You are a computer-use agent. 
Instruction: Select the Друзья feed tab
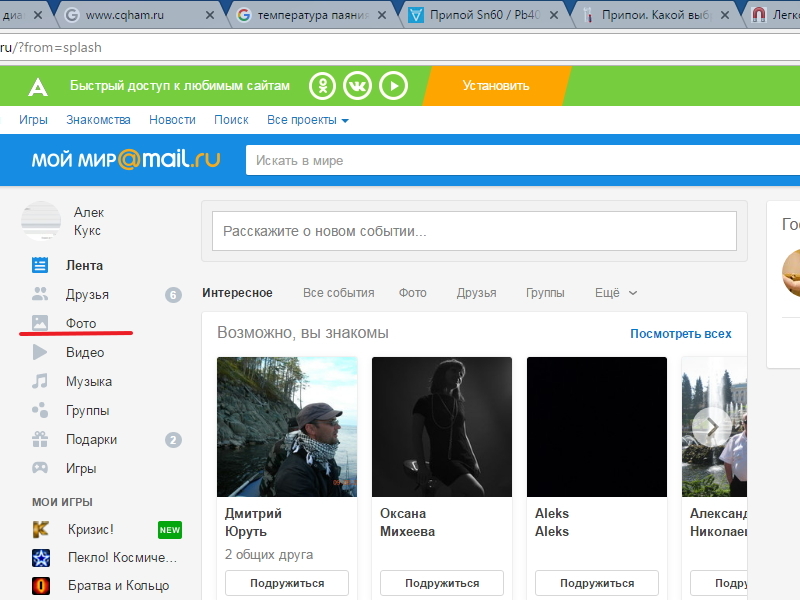click(x=477, y=293)
